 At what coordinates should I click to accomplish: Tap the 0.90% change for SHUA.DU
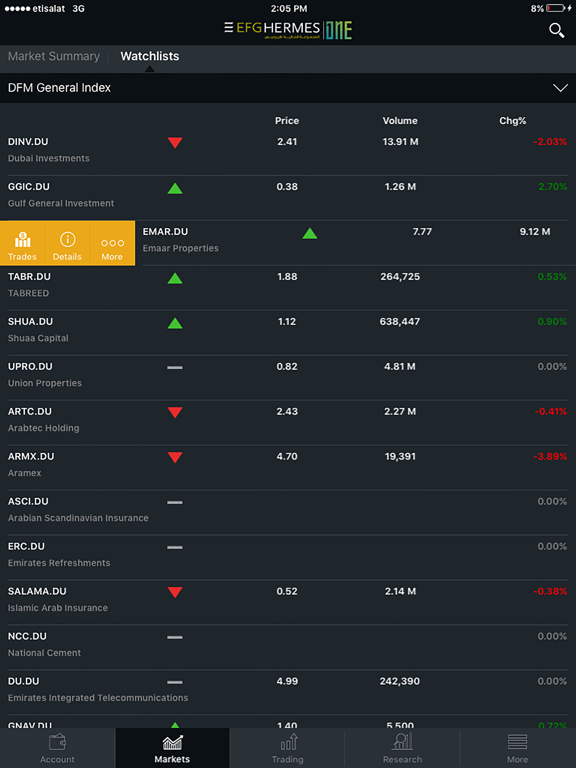552,322
